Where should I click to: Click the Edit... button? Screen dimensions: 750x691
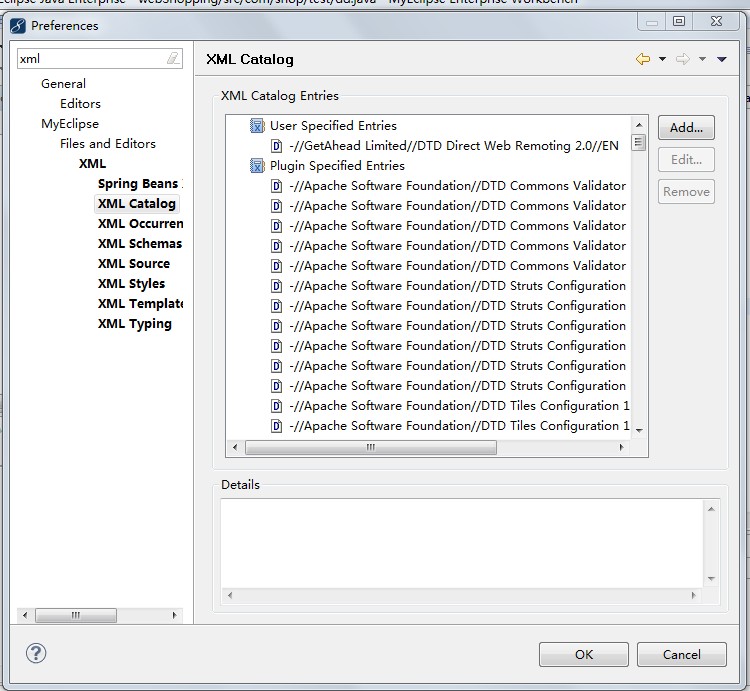tap(686, 160)
